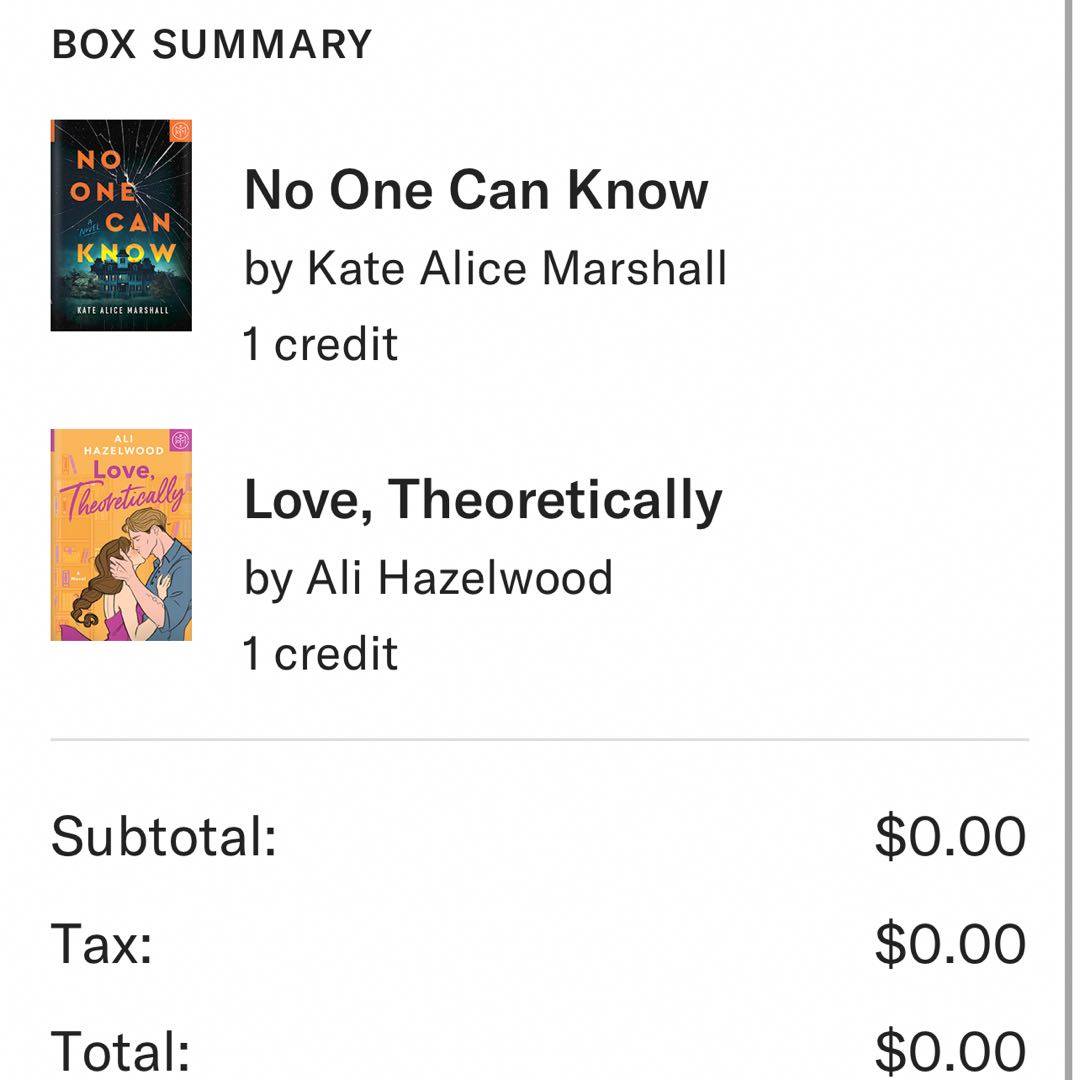This screenshot has height=1080, width=1080.
Task: Open the No One Can Know title
Action: click(476, 189)
